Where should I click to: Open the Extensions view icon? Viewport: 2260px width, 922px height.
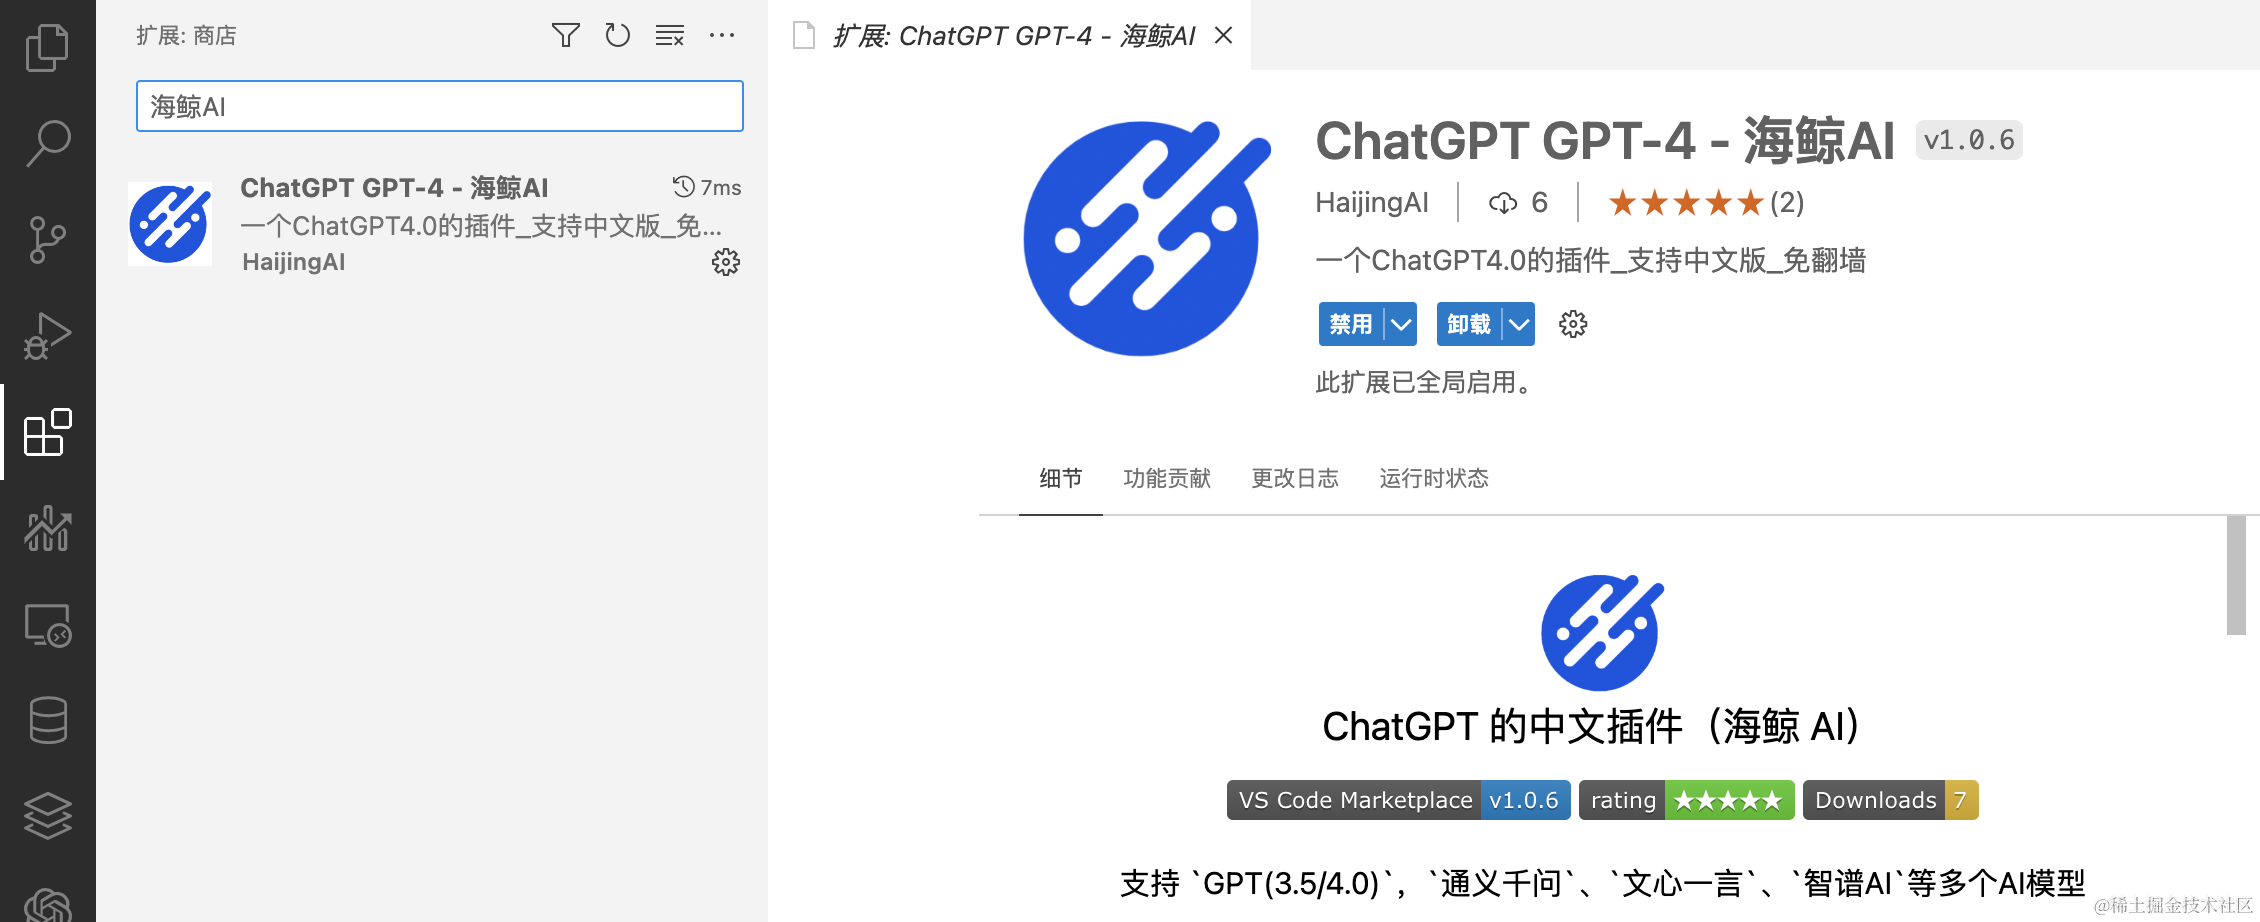pos(47,432)
